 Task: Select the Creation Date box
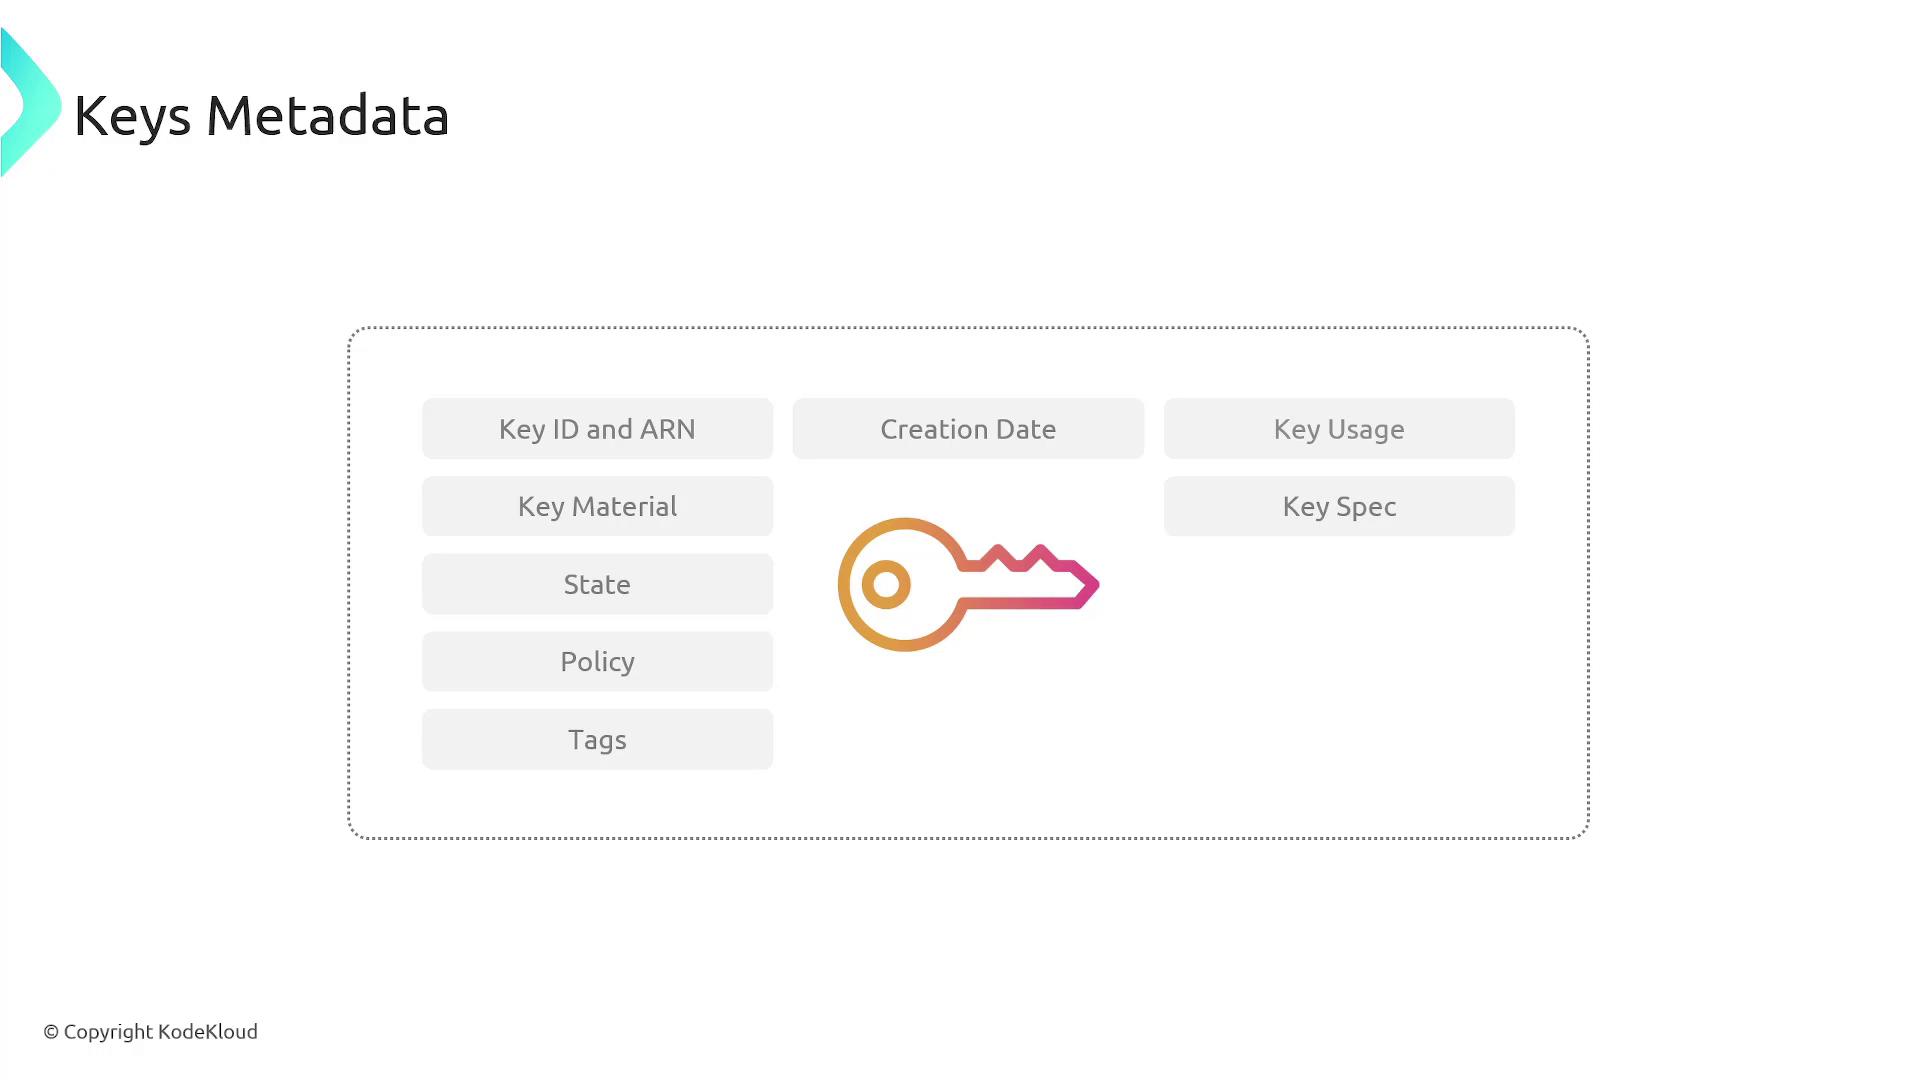click(x=968, y=429)
